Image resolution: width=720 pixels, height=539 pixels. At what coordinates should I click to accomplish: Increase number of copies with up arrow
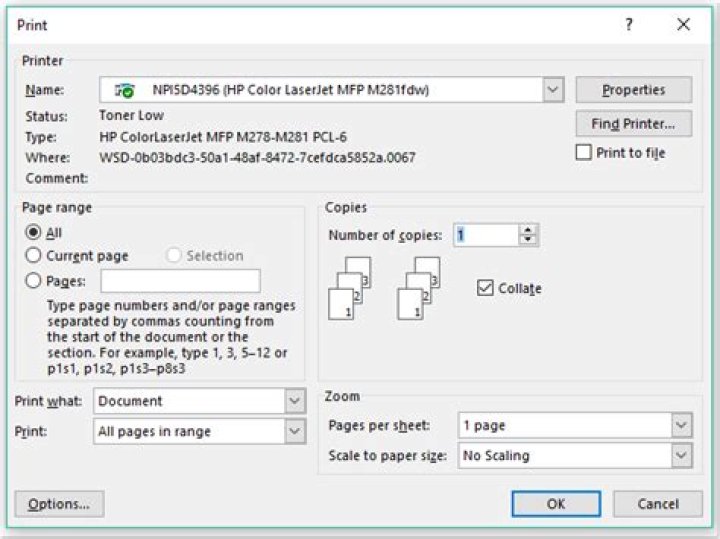(528, 230)
